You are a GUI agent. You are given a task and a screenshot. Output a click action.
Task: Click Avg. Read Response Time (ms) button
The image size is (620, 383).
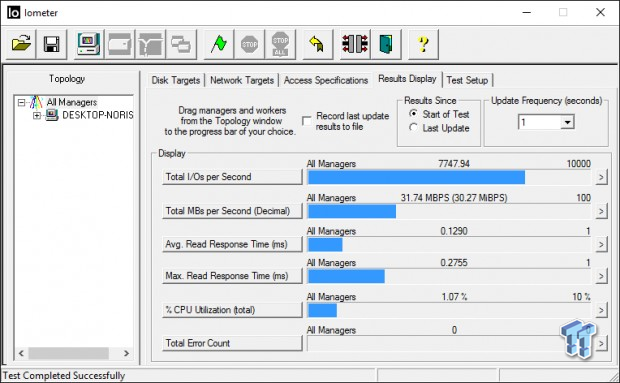pyautogui.click(x=232, y=244)
